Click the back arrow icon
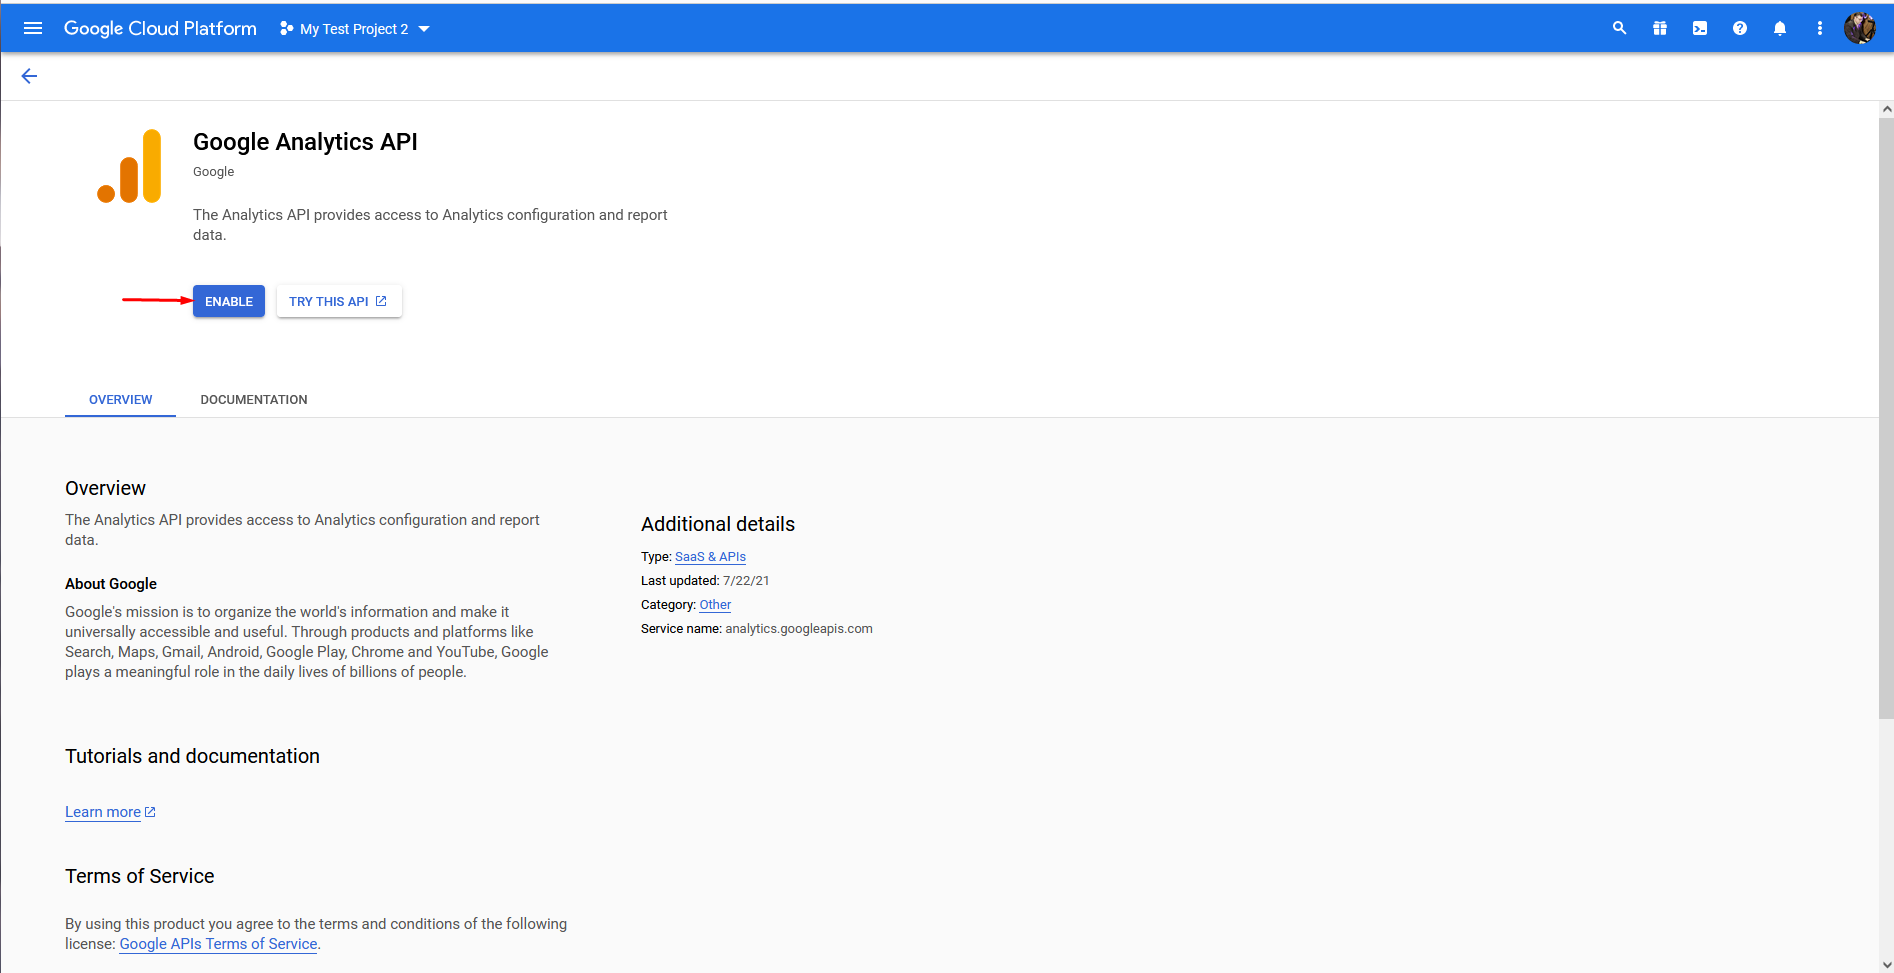 [x=29, y=76]
